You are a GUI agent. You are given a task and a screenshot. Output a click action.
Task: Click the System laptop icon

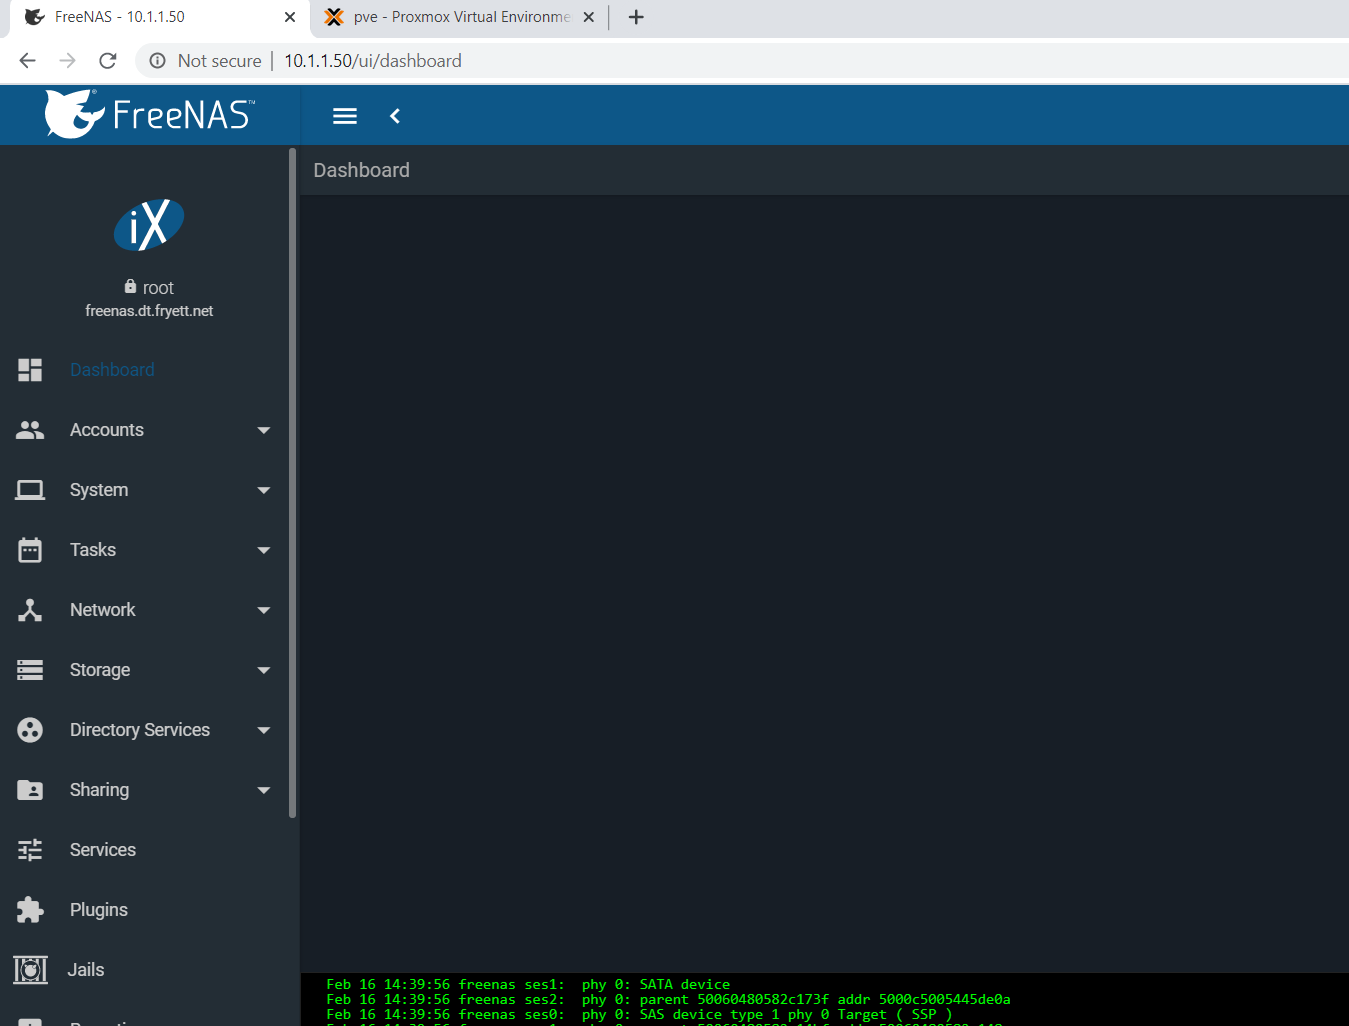pyautogui.click(x=30, y=490)
